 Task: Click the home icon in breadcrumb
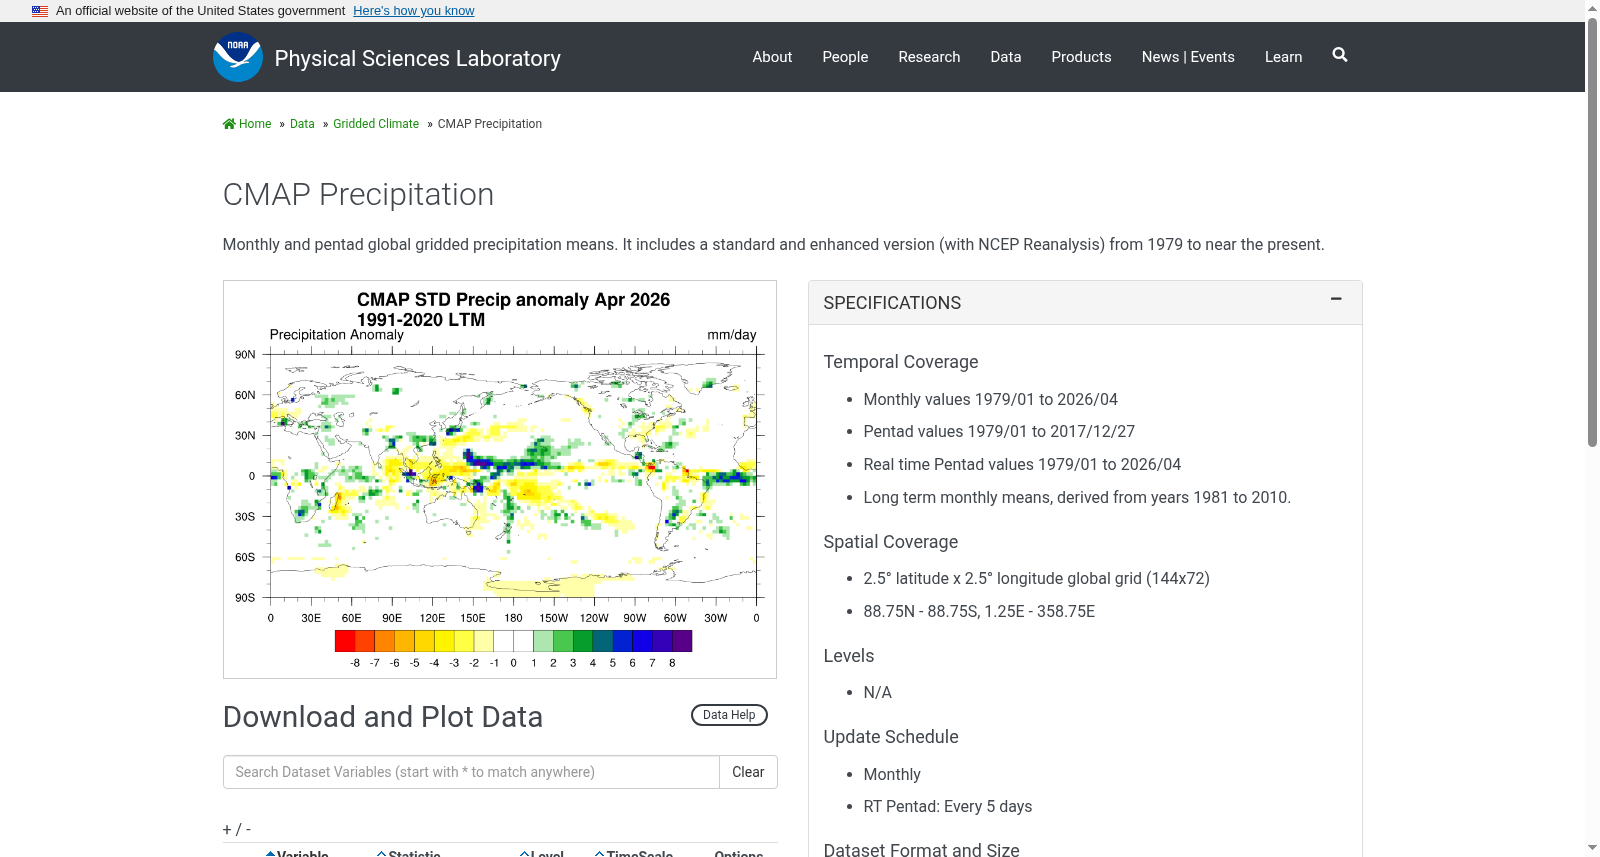229,124
